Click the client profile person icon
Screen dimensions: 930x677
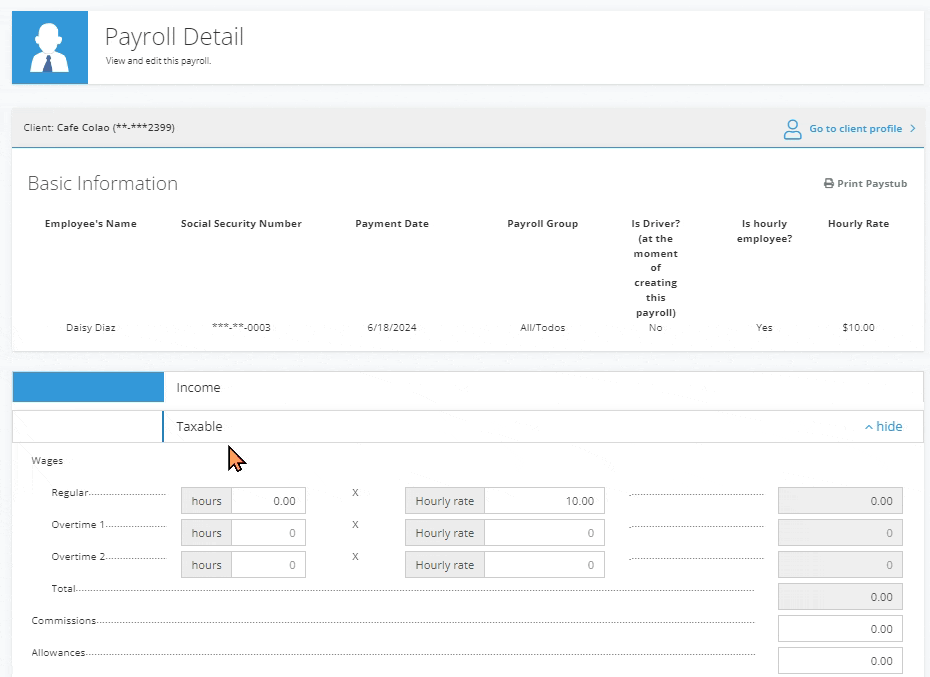(792, 129)
